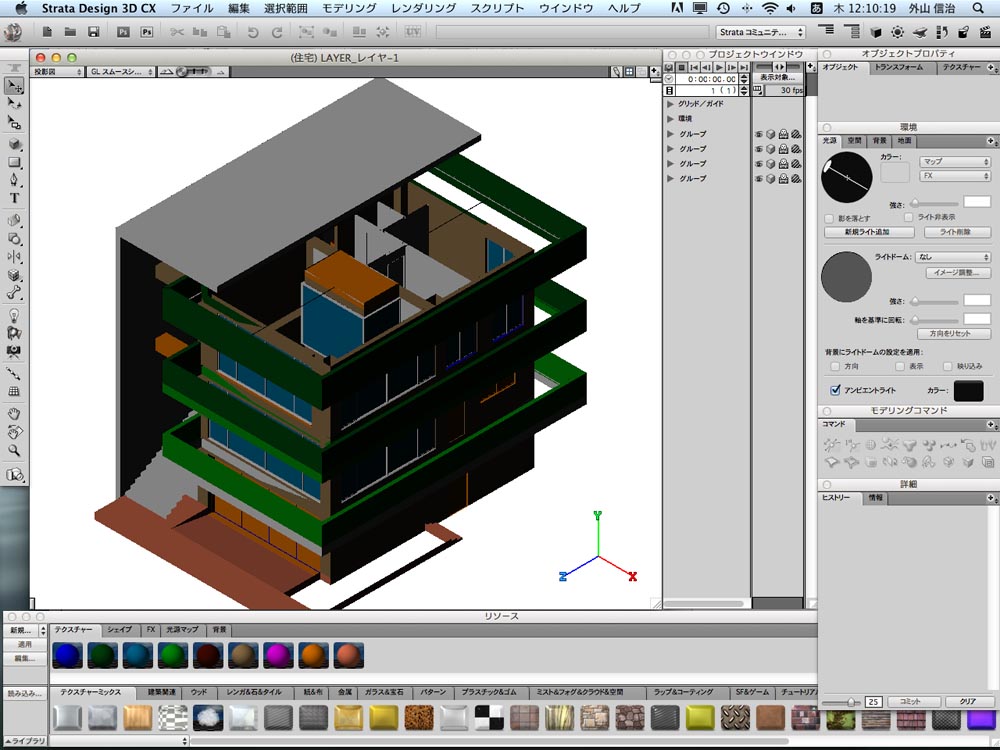Pick the Hand pan tool
The height and width of the screenshot is (750, 1000).
tap(15, 413)
